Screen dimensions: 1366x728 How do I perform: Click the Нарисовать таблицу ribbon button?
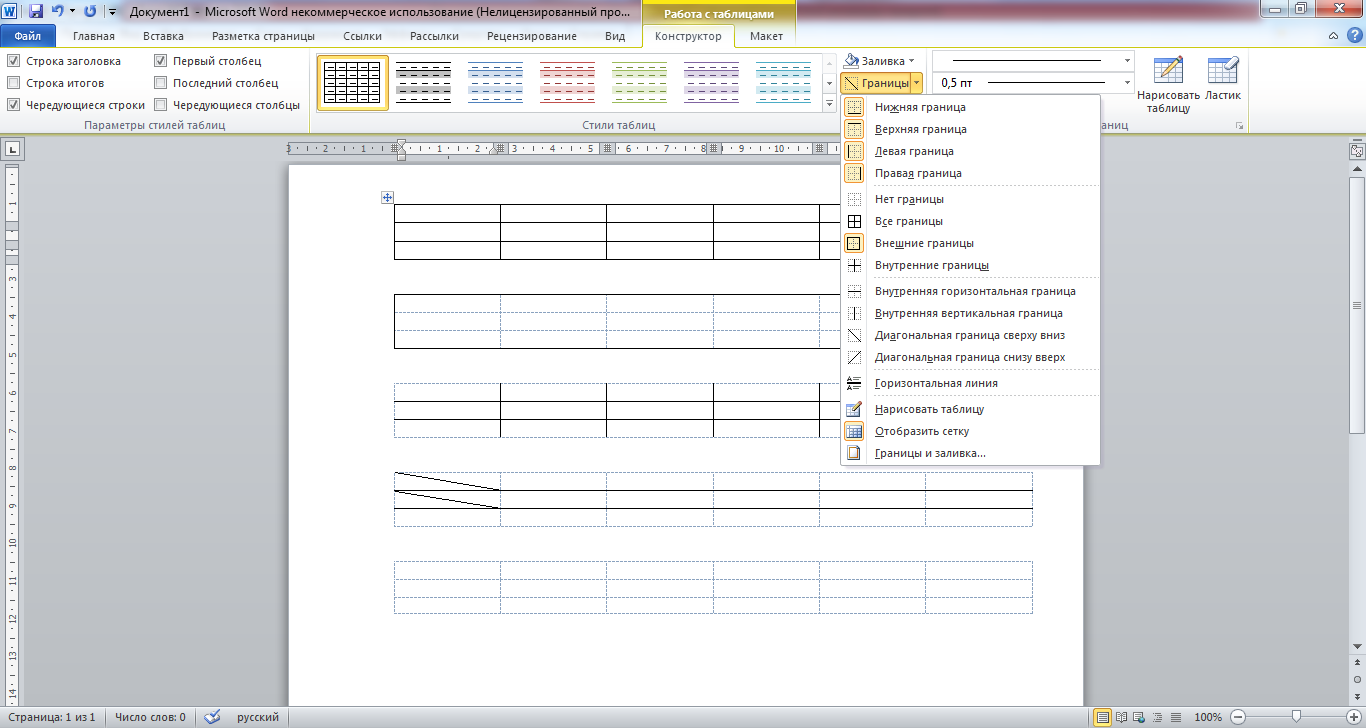(1168, 85)
